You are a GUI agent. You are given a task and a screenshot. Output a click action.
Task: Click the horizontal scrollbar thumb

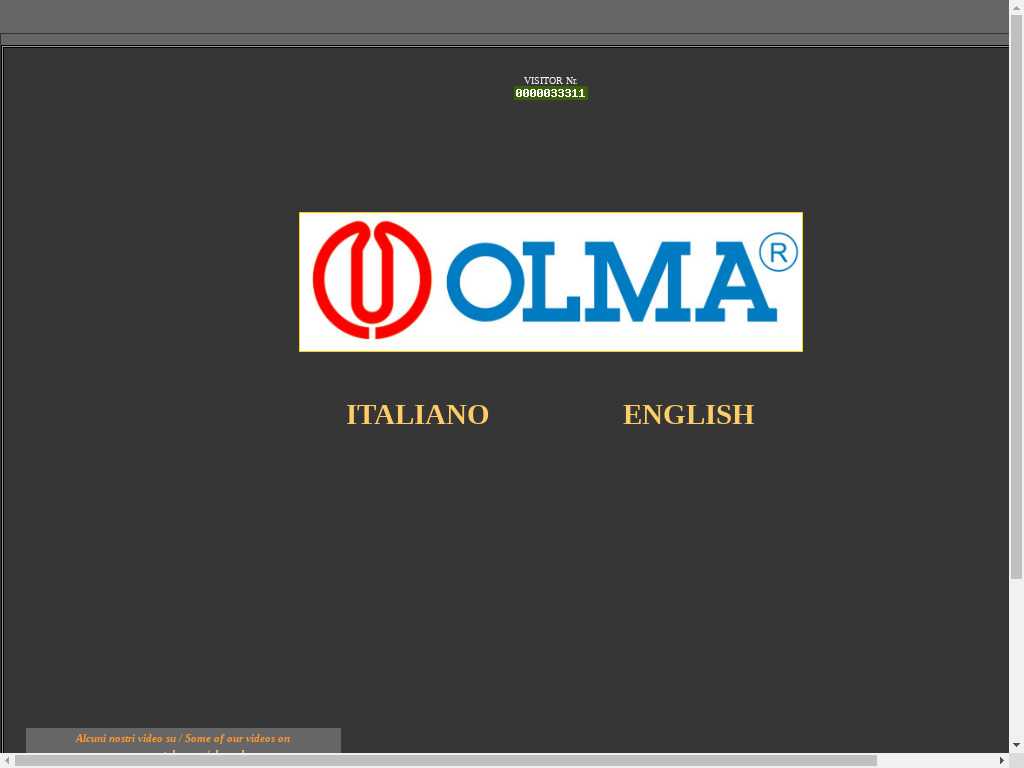click(x=445, y=760)
